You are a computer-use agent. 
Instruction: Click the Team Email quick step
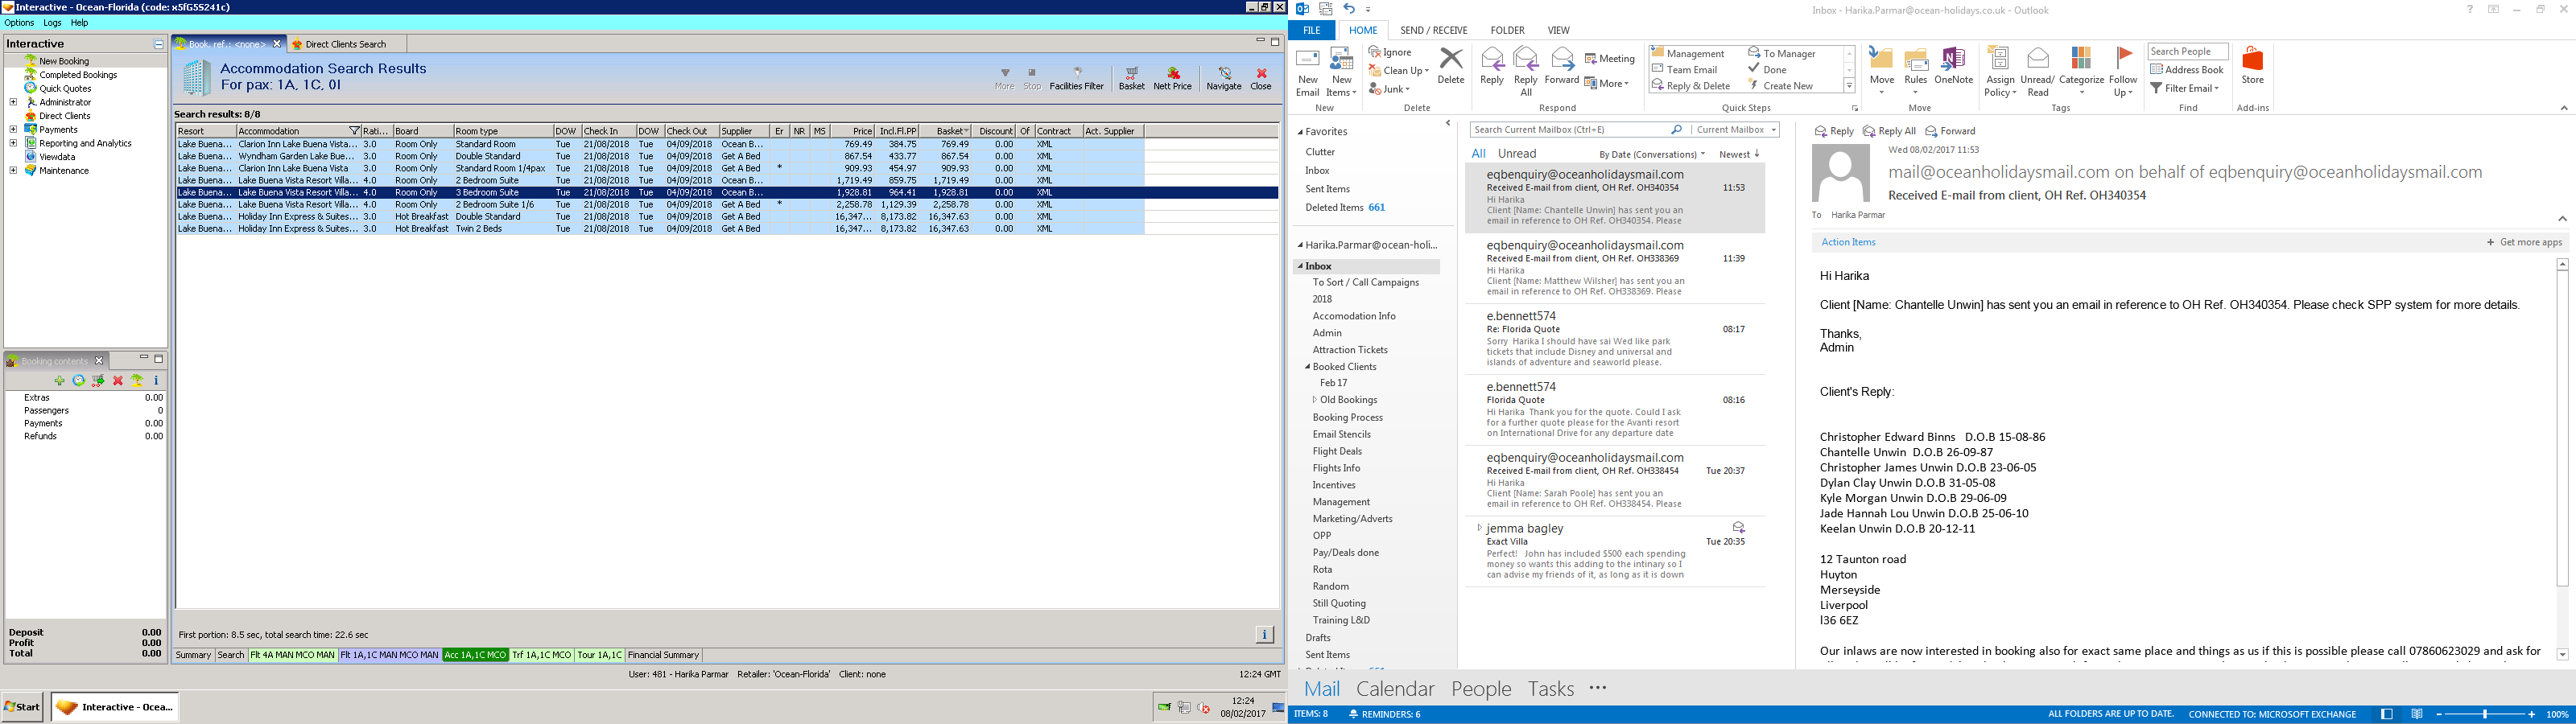tap(1684, 69)
